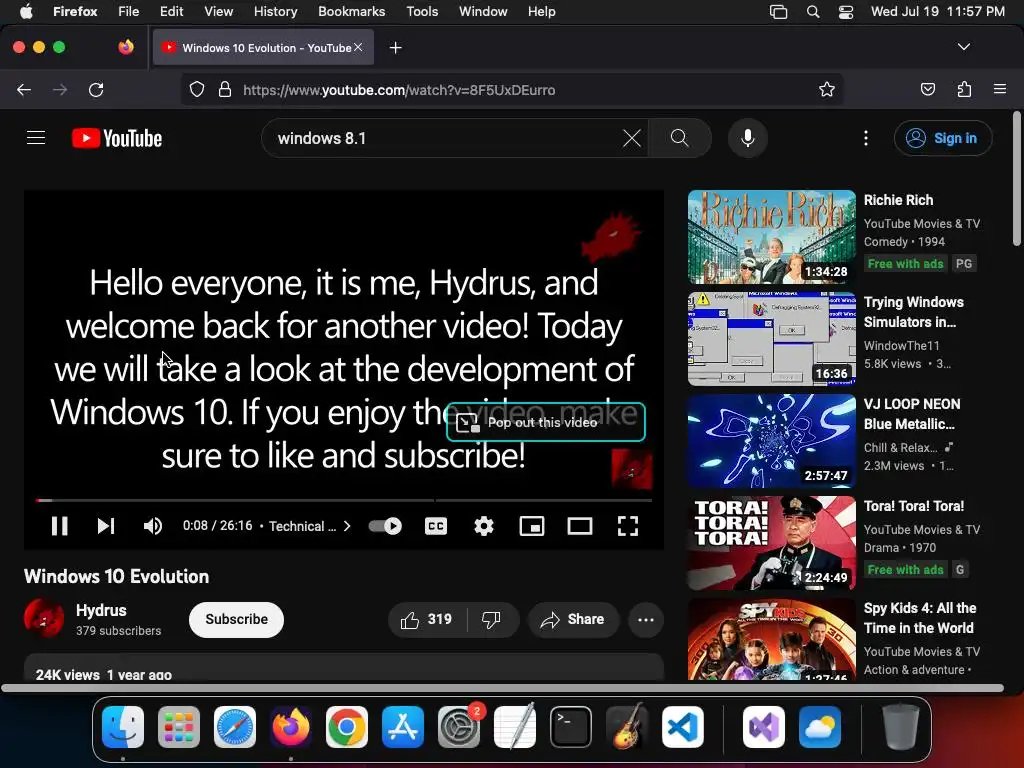The width and height of the screenshot is (1024, 768).
Task: Open YouTube guide hamburger menu
Action: 36,138
